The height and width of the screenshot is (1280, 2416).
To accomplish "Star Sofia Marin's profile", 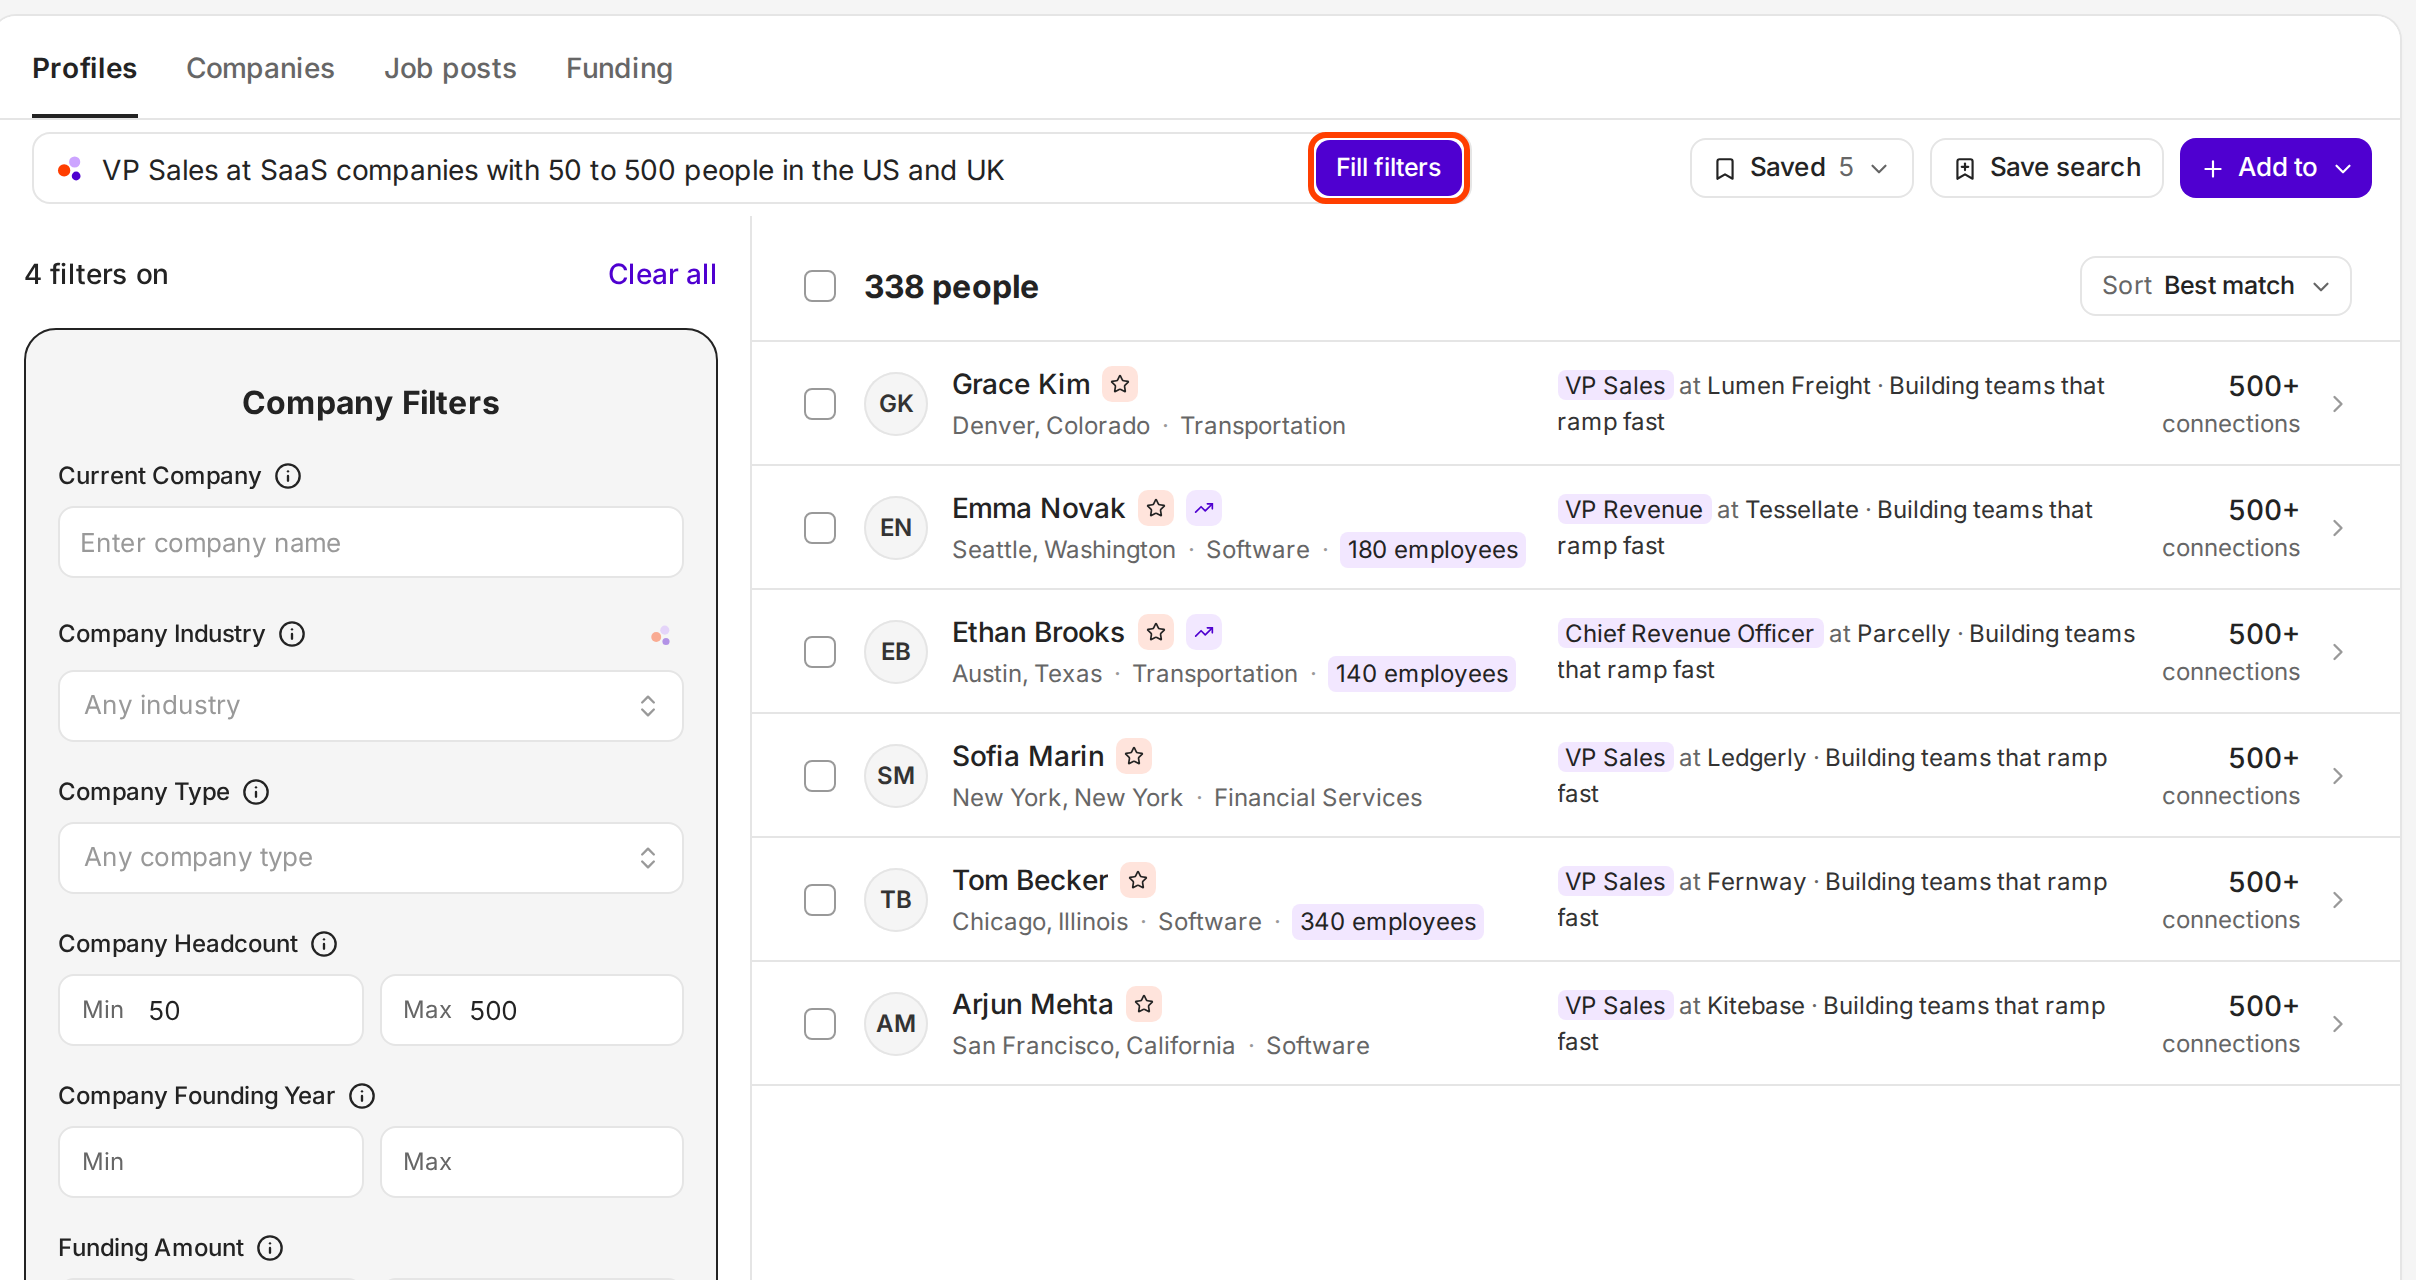I will 1134,756.
